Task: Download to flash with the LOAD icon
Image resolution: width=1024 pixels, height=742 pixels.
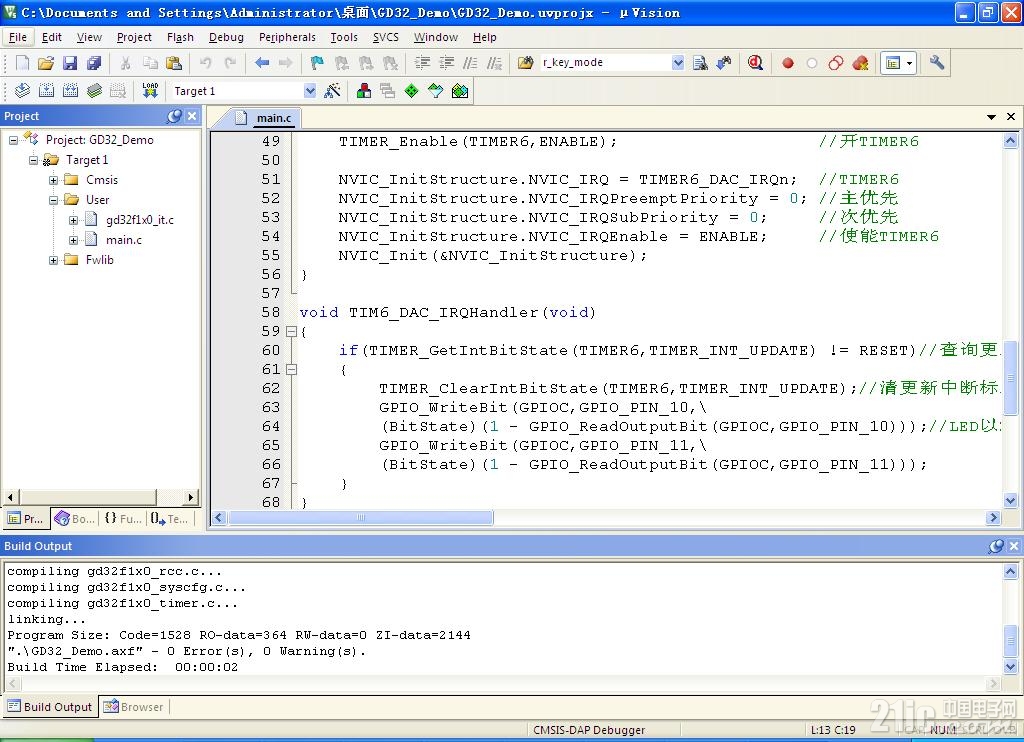Action: click(x=150, y=91)
